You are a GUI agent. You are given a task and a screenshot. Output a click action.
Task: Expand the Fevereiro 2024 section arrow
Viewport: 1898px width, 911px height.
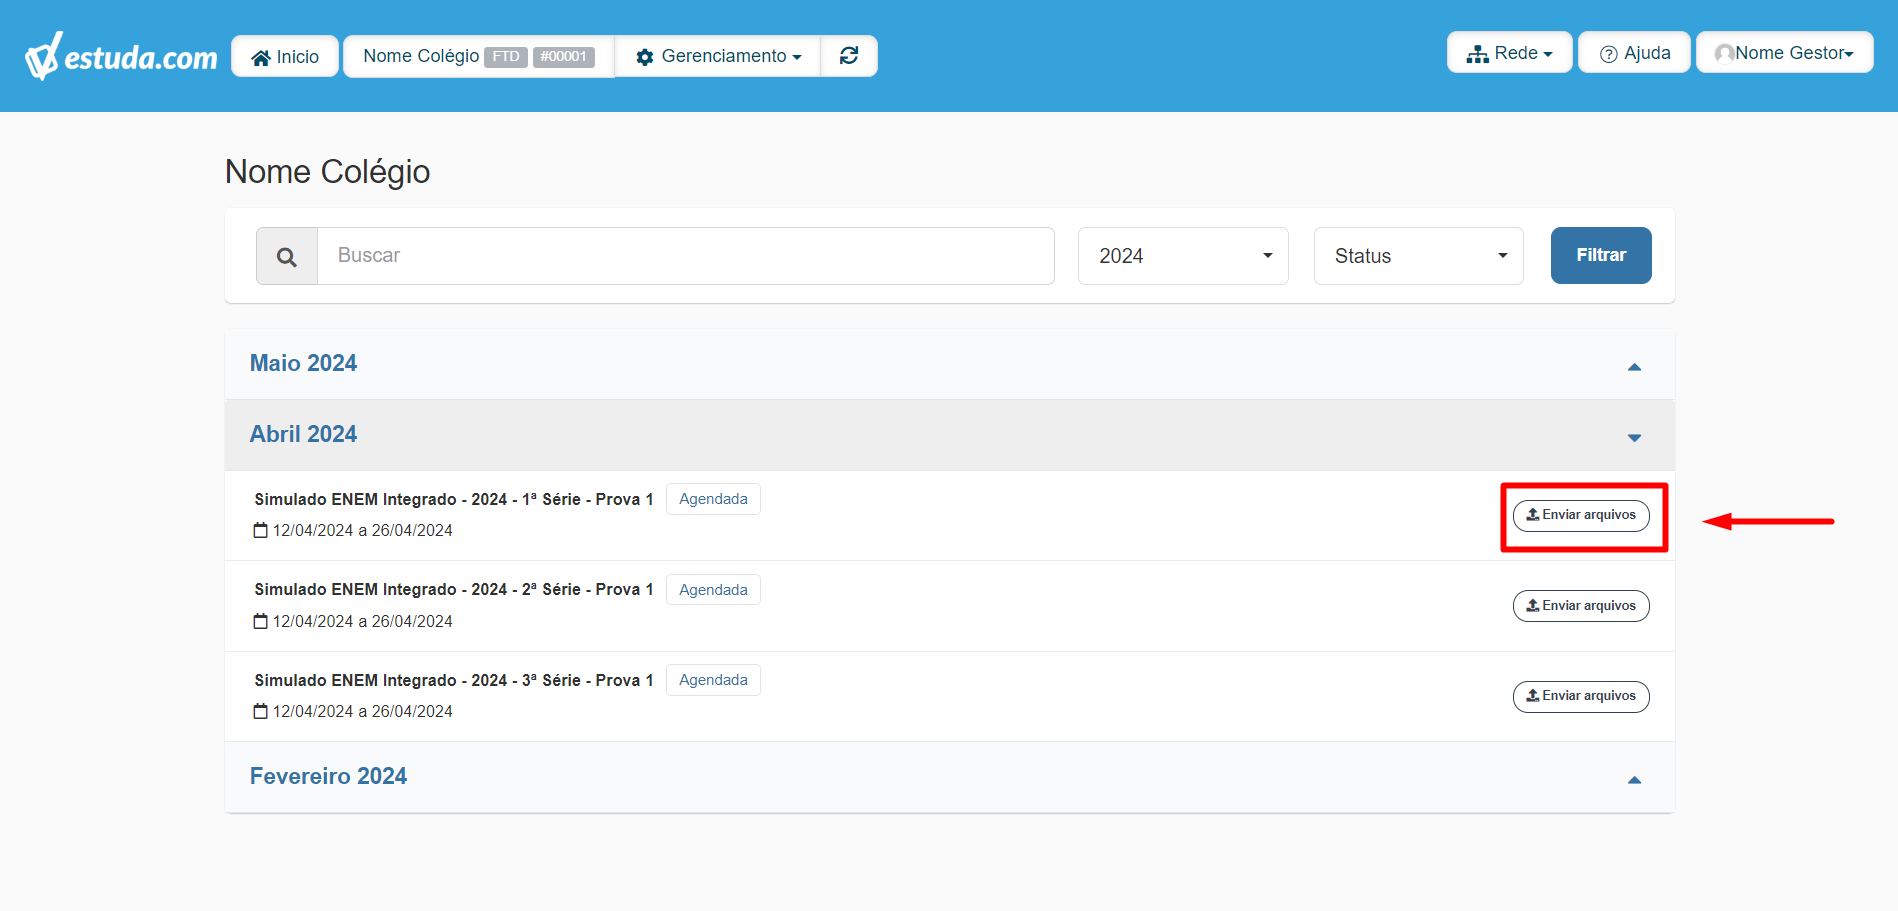[1634, 780]
